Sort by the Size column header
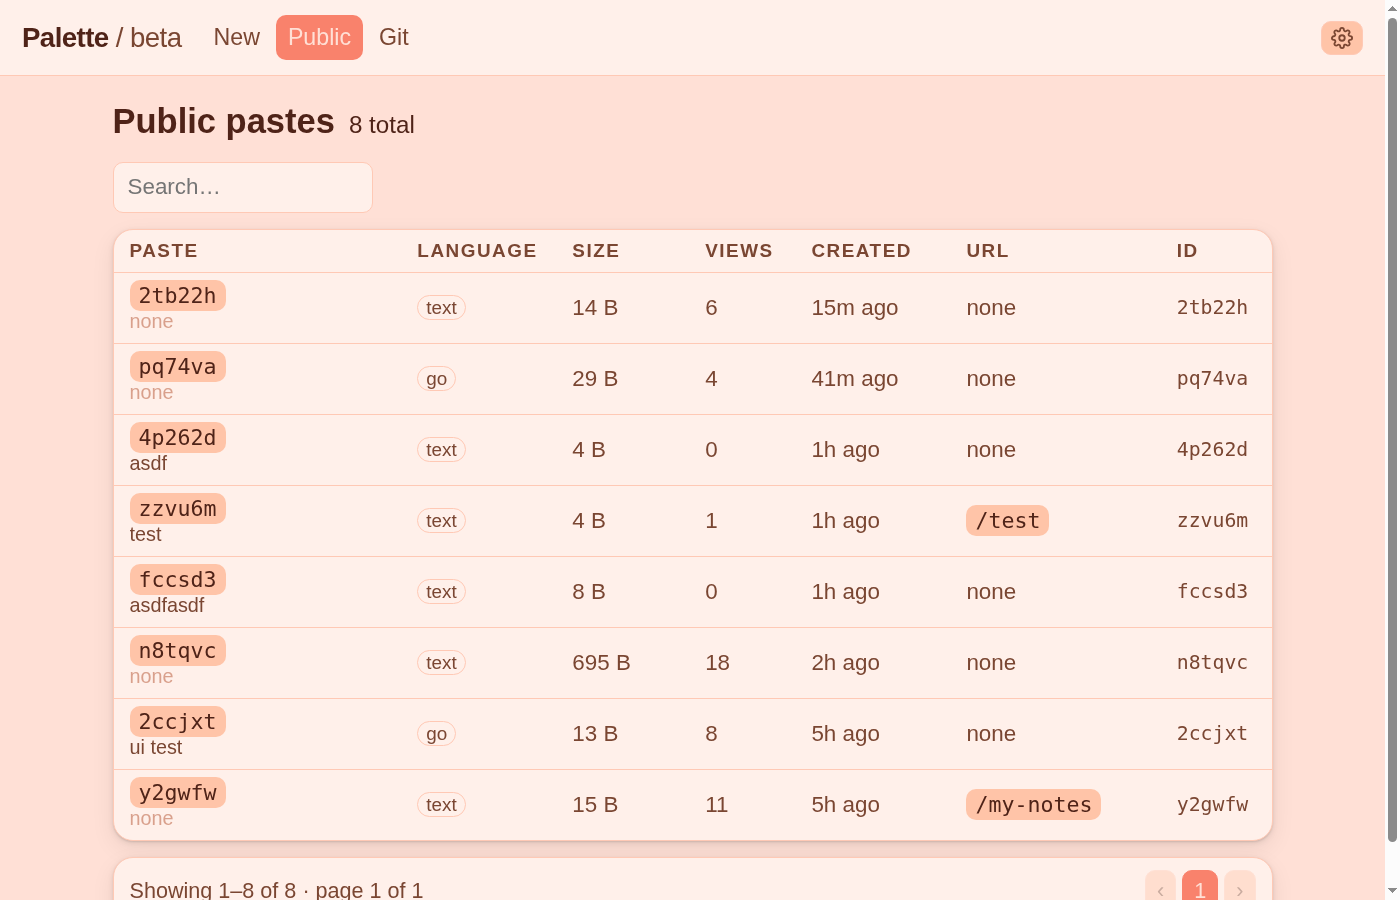The image size is (1400, 900). coord(596,251)
